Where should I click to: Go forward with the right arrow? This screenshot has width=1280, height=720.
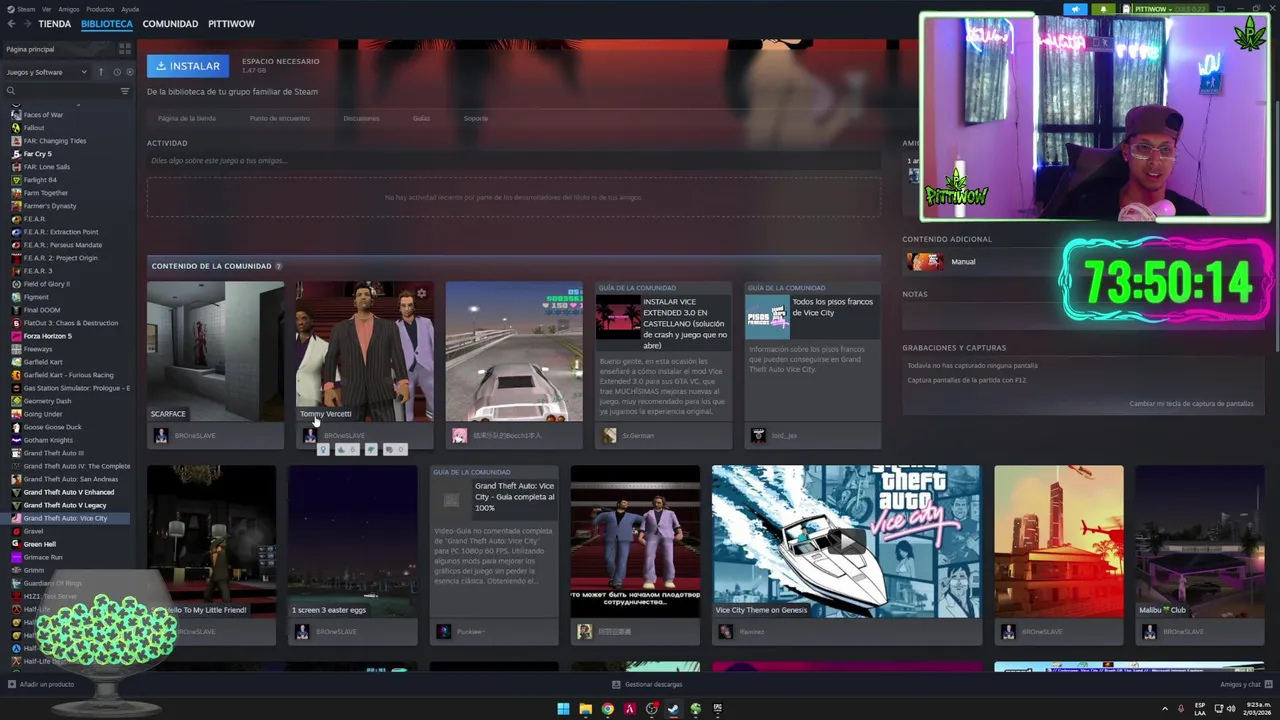[25, 23]
